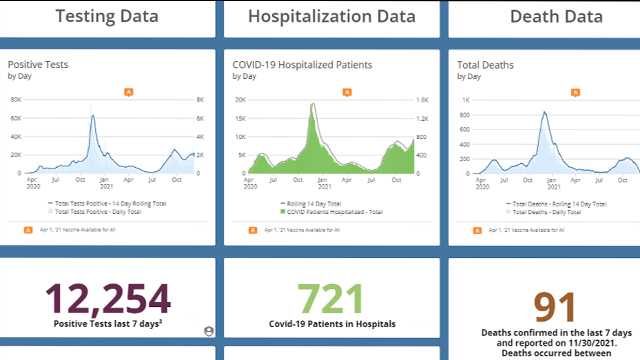This screenshot has width=640, height=360.
Task: Click orange vaccine legend icon under Total Deaths chart
Action: click(x=477, y=231)
